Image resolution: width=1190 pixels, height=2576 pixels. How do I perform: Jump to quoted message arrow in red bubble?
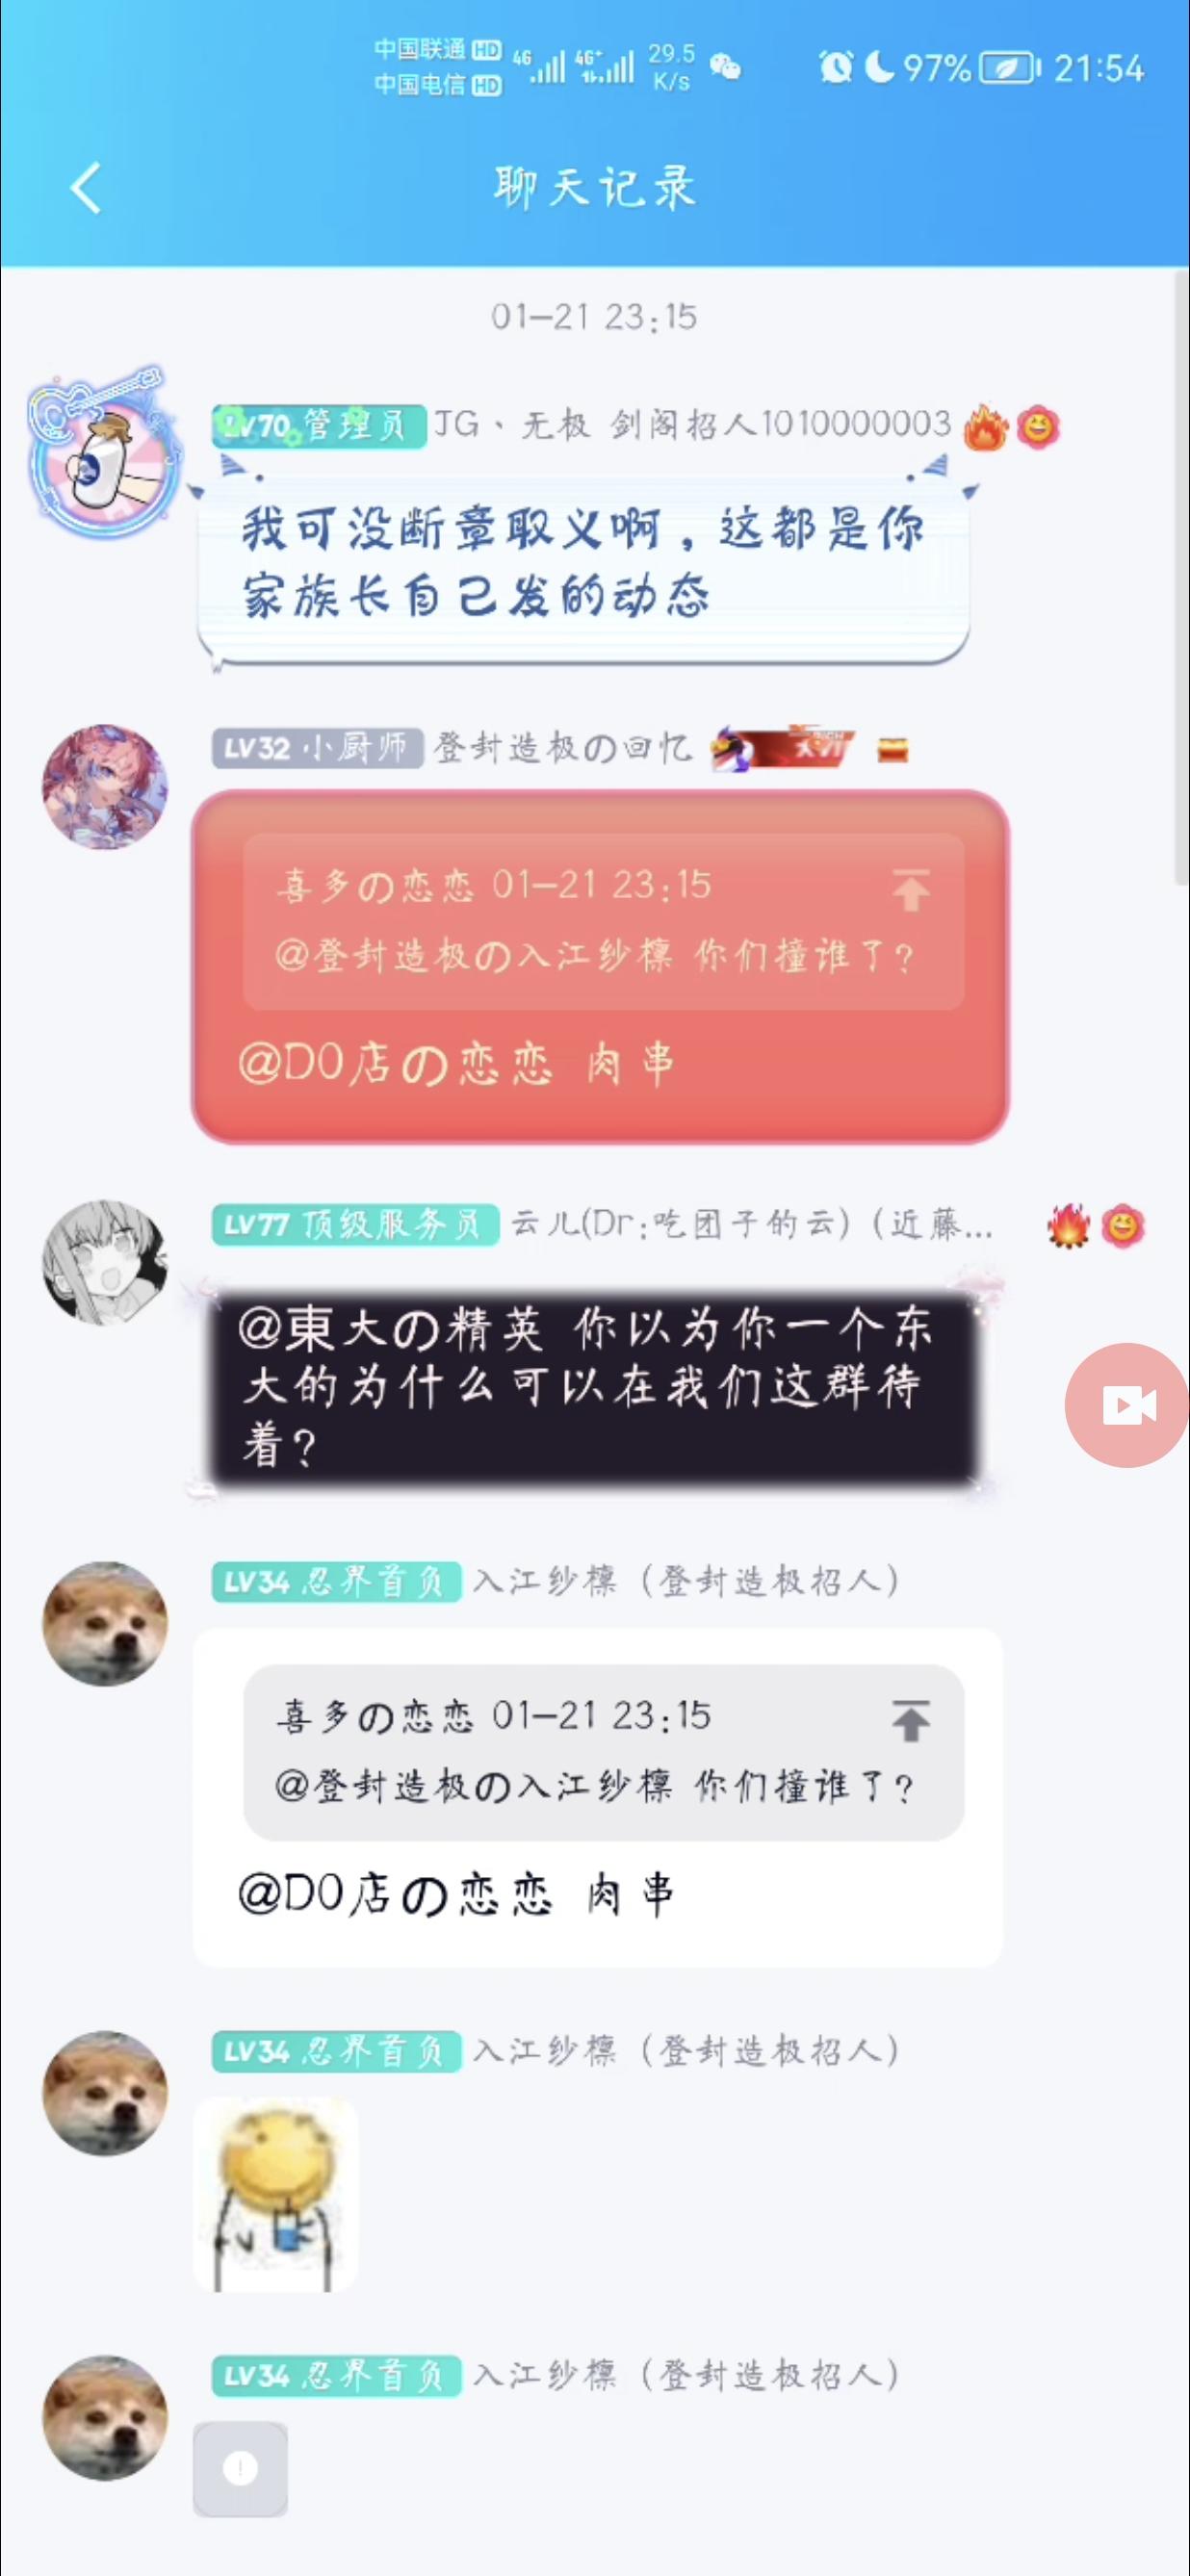coord(910,889)
